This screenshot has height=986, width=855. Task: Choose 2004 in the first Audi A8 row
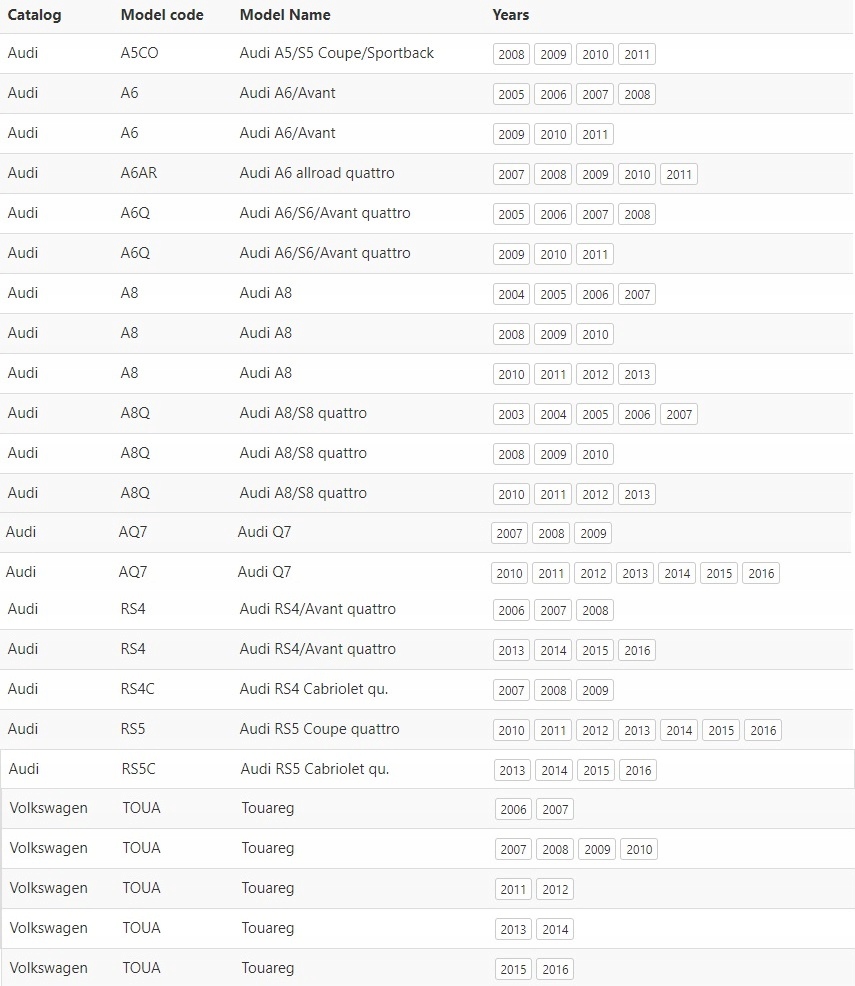click(511, 294)
